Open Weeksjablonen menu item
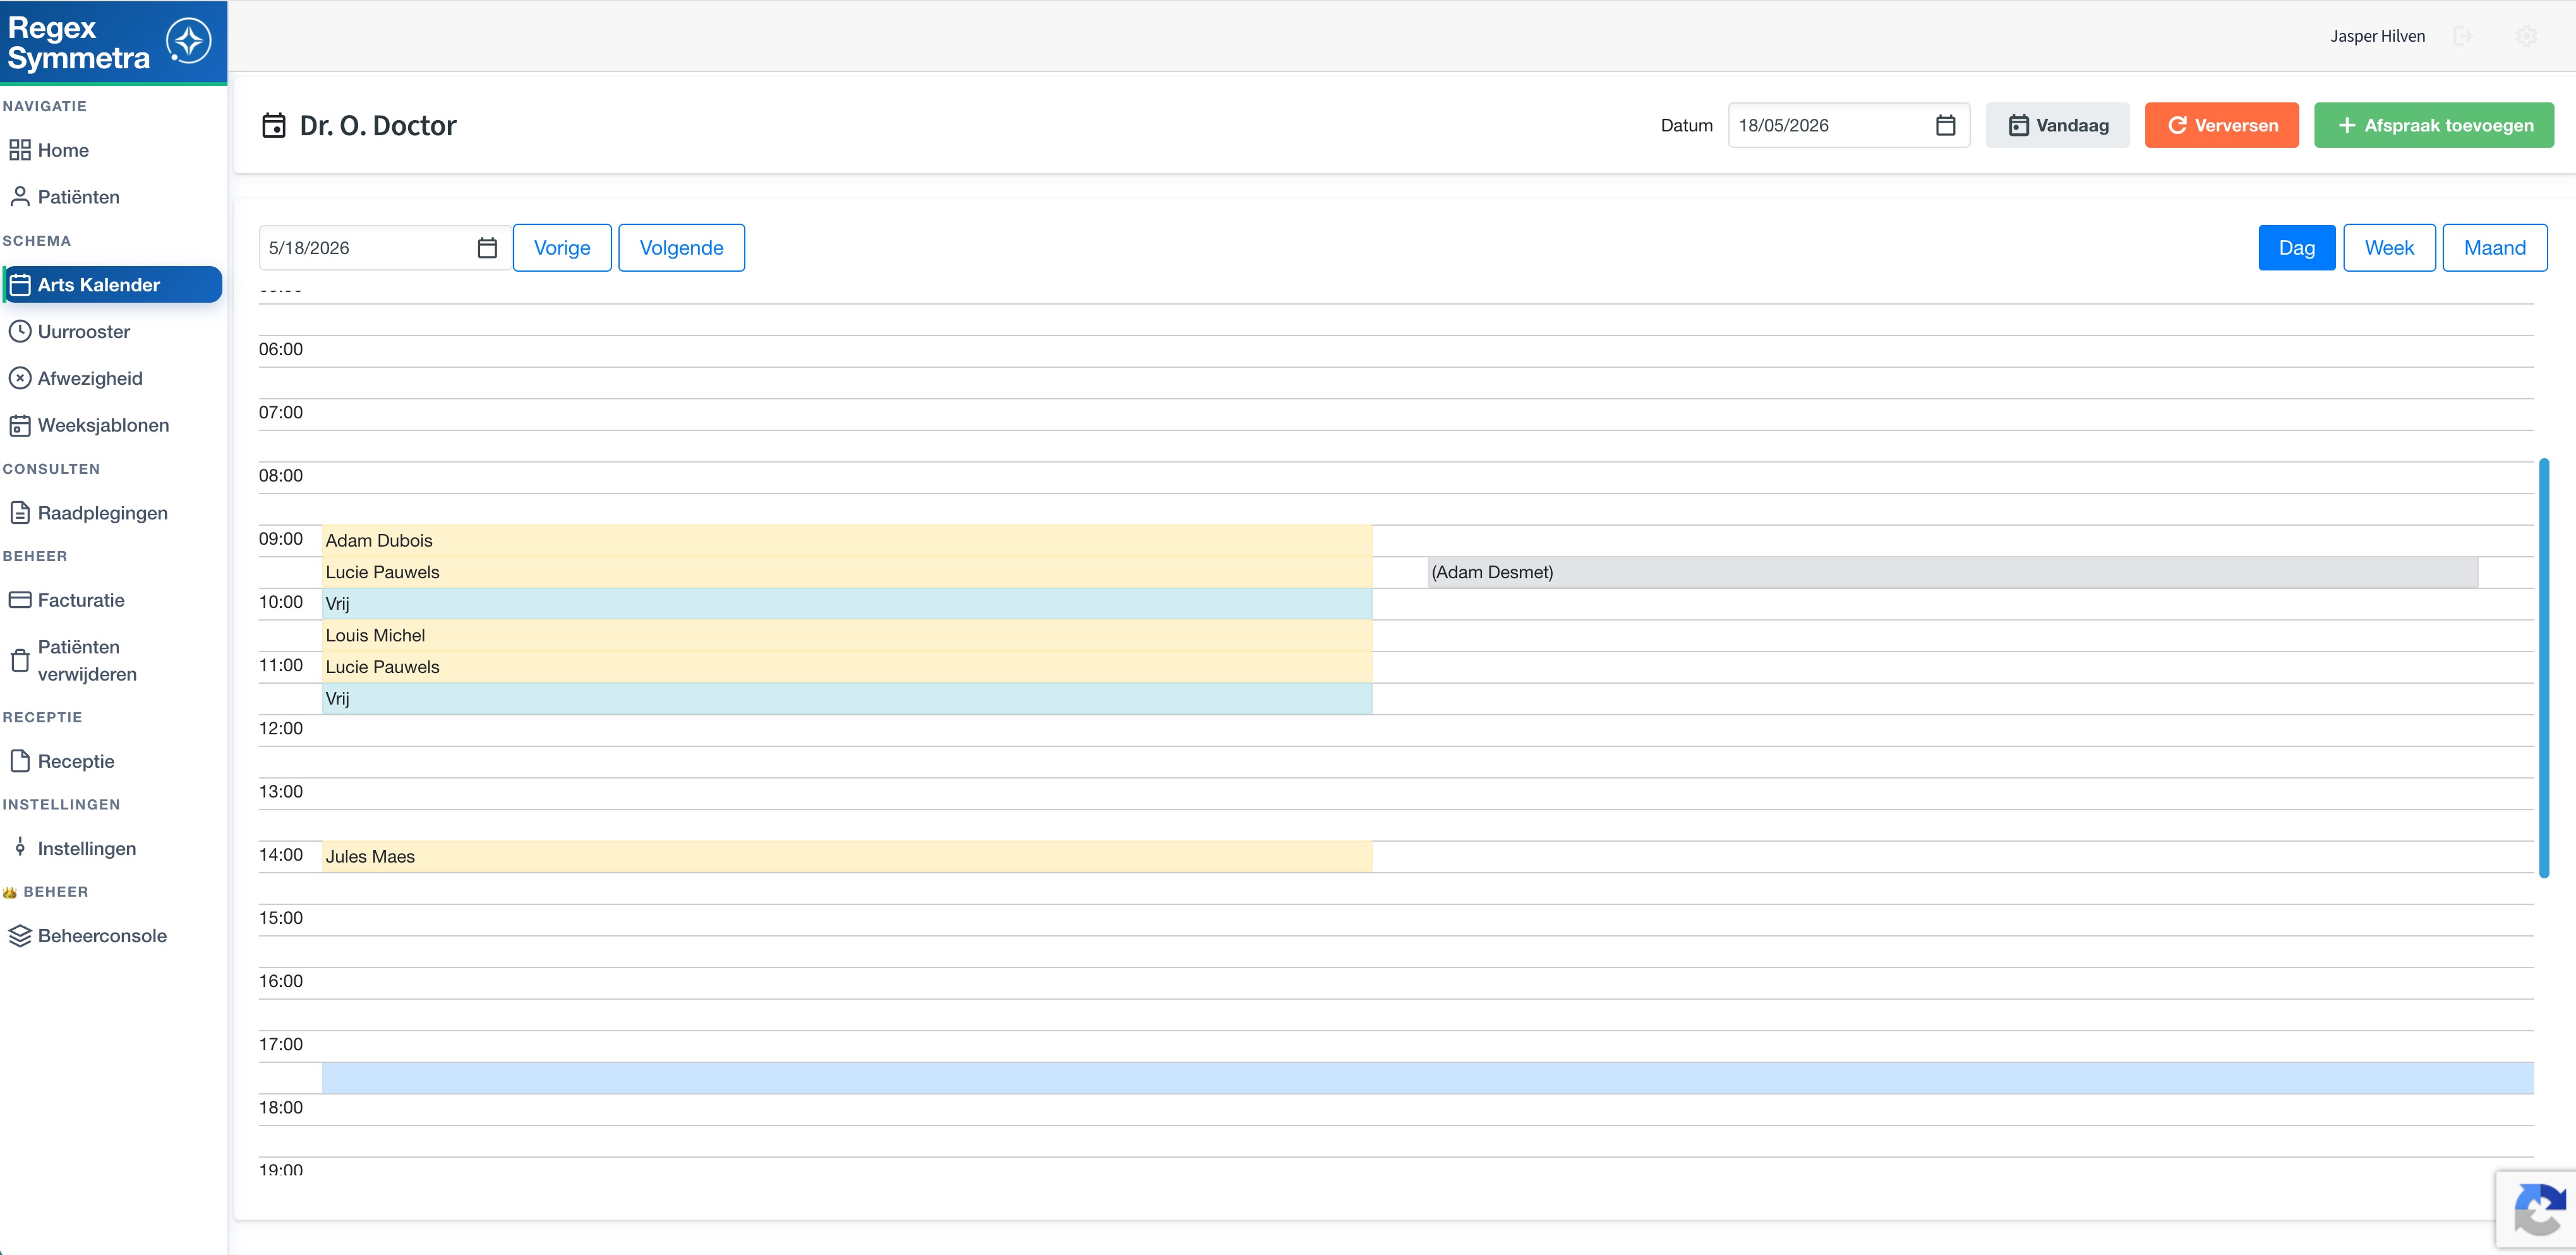The image size is (2576, 1255). click(x=103, y=425)
